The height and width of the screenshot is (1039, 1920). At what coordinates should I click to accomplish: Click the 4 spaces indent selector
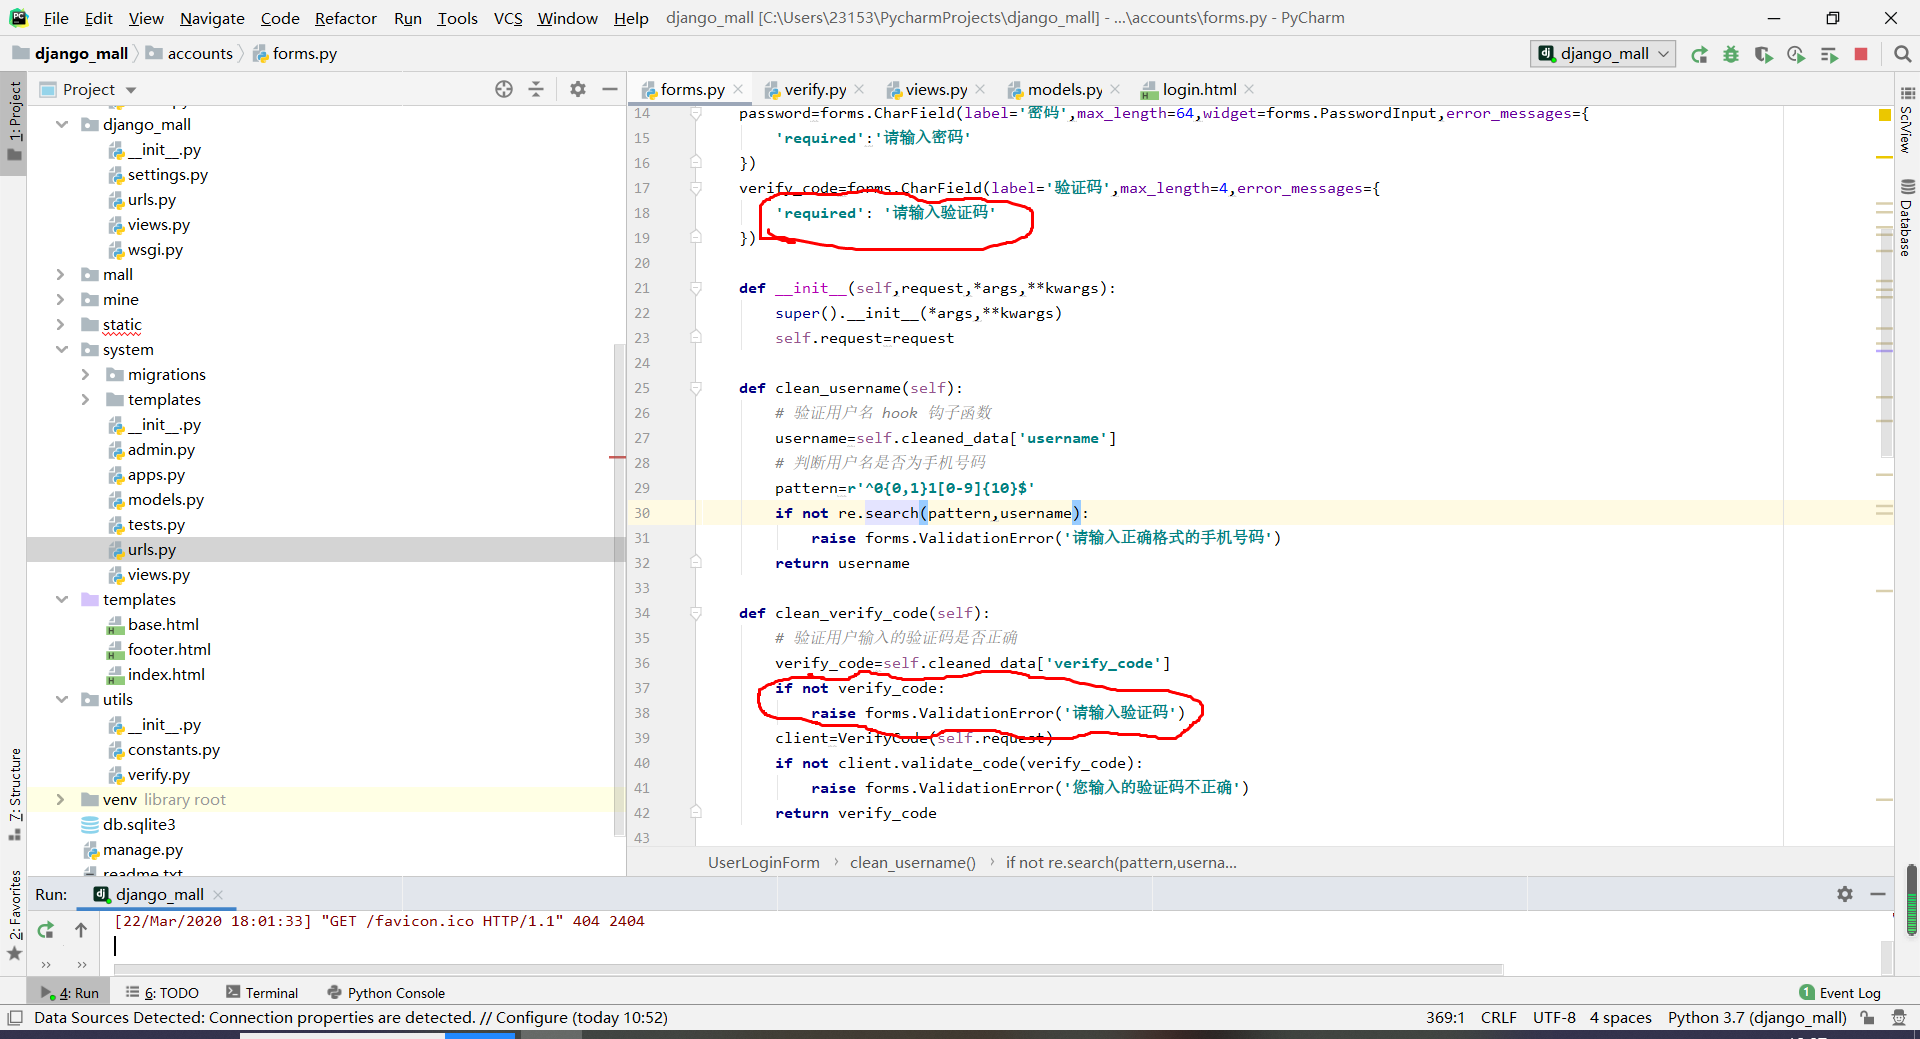(x=1620, y=1018)
